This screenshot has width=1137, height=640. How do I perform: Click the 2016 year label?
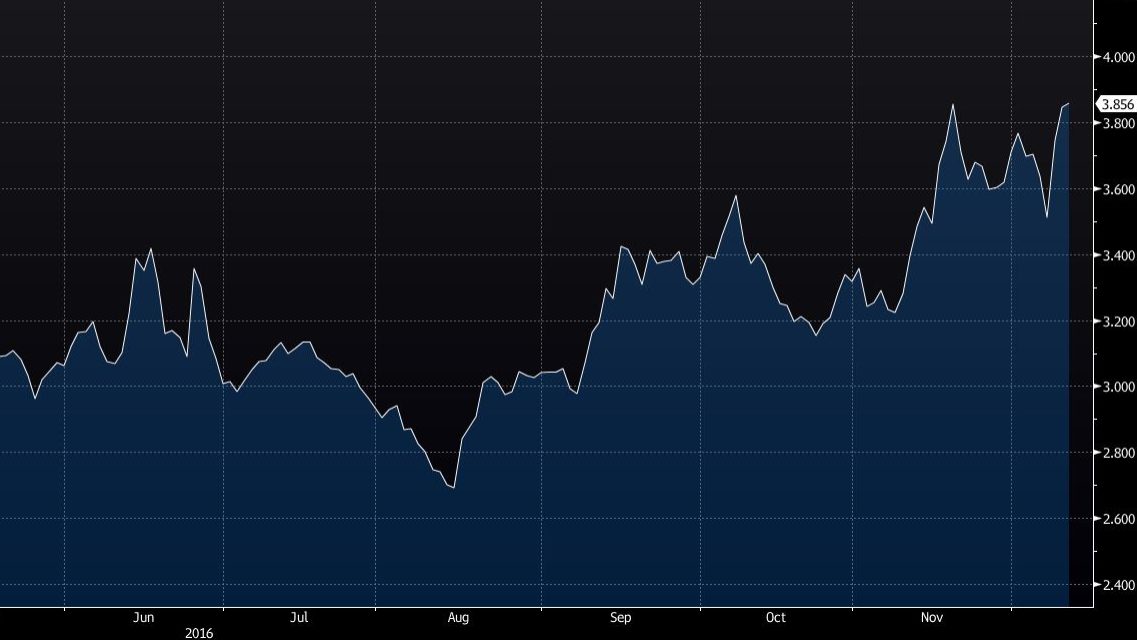(199, 633)
